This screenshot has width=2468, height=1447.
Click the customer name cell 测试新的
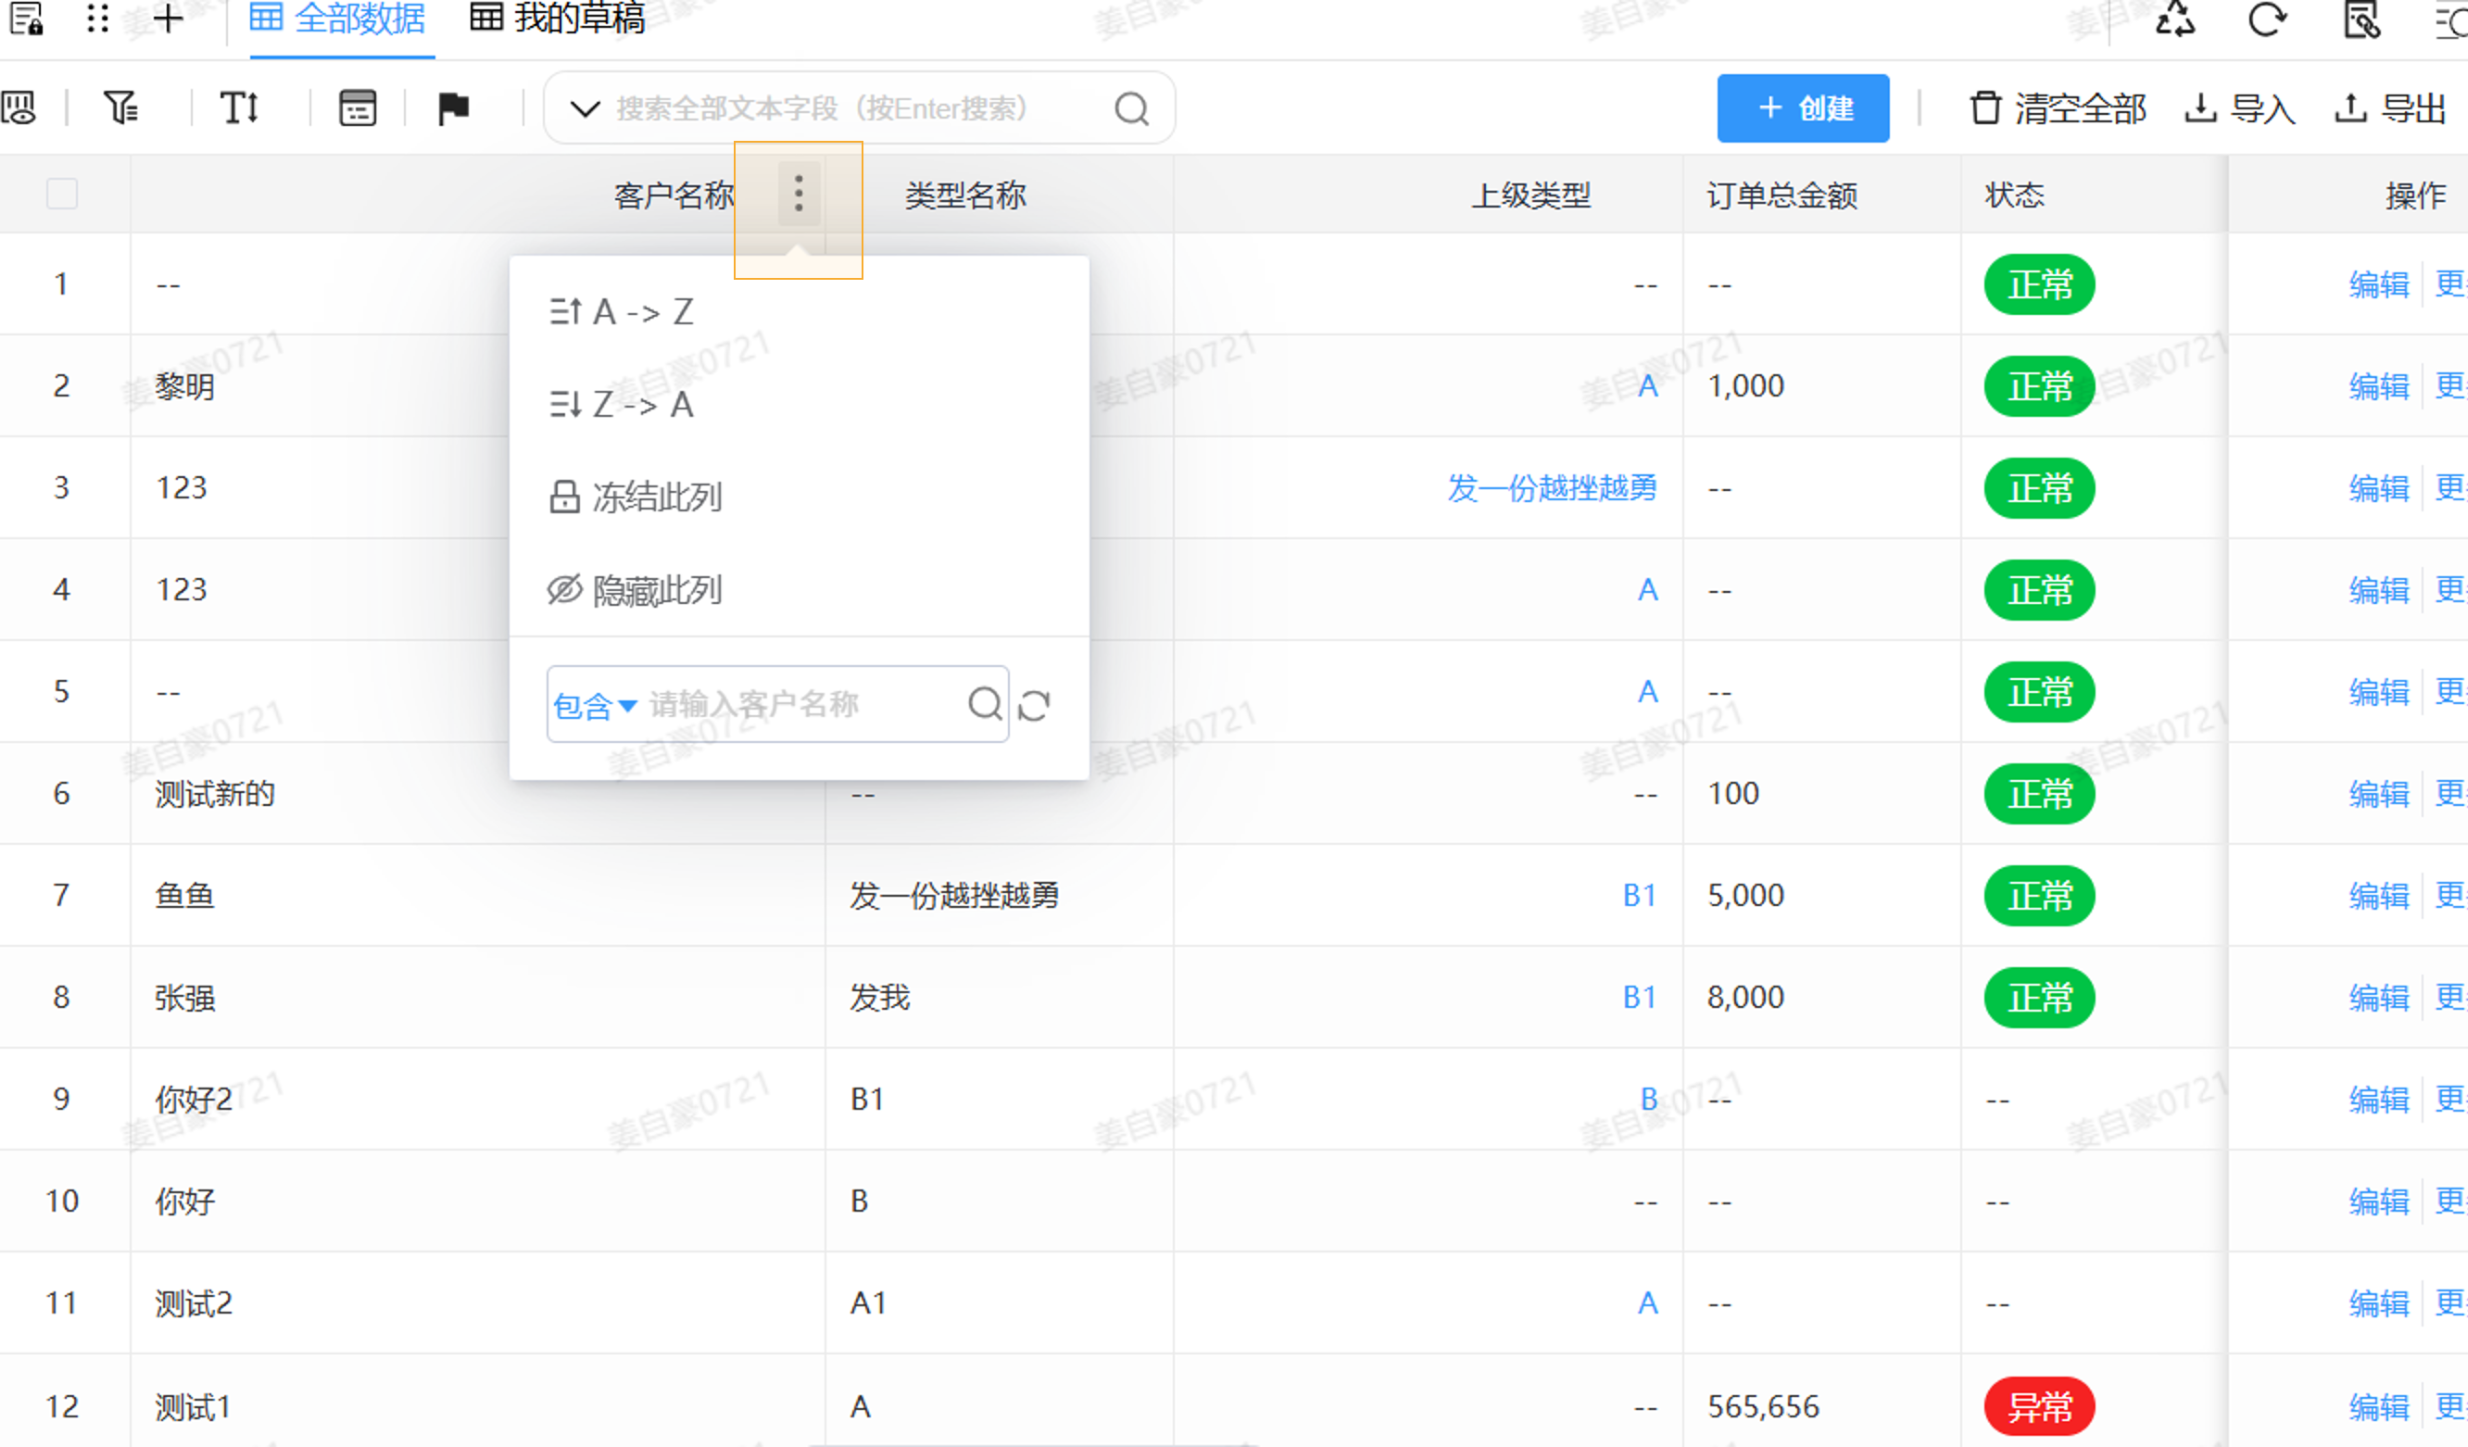(x=215, y=794)
